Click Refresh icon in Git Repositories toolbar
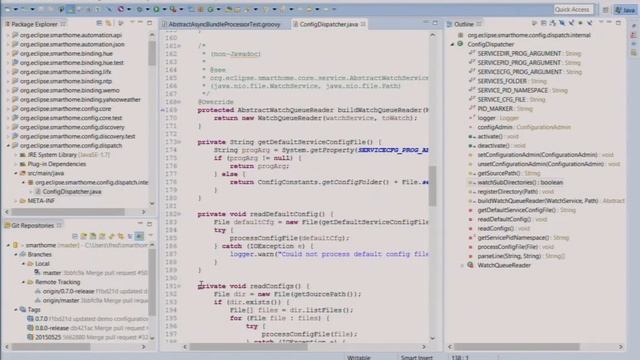Image resolution: width=640 pixels, height=360 pixels. [x=111, y=236]
